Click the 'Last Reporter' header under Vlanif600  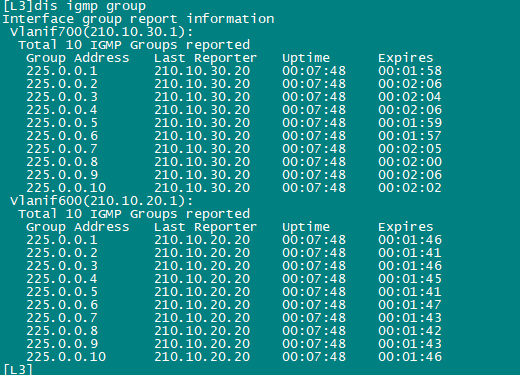205,227
